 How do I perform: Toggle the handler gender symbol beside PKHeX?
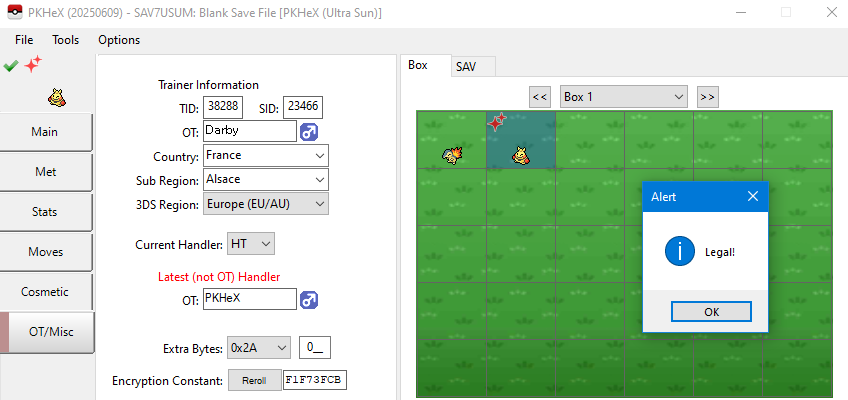(x=310, y=299)
